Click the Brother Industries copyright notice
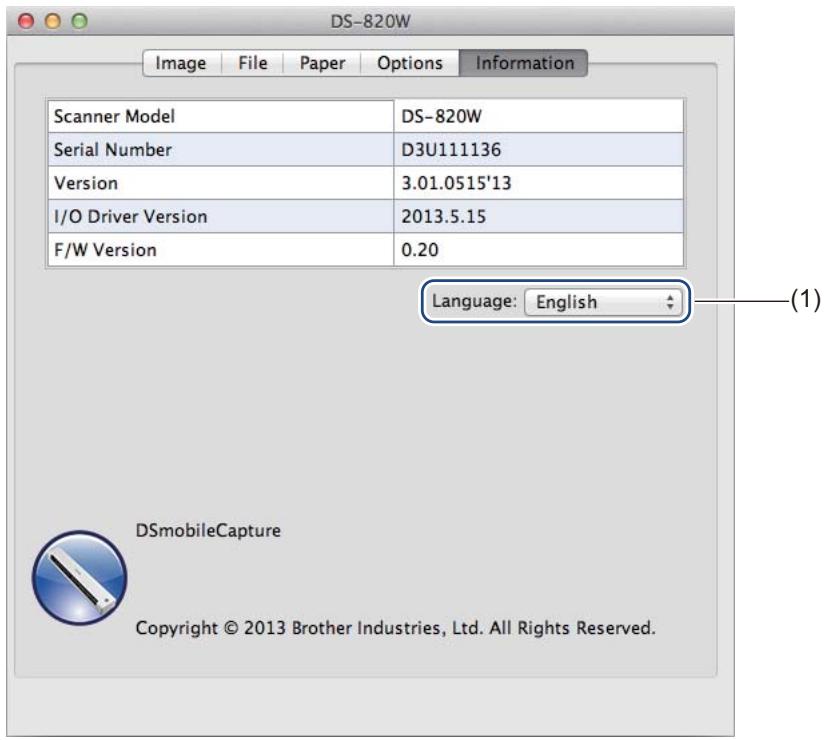Image resolution: width=826 pixels, height=740 pixels. [396, 628]
